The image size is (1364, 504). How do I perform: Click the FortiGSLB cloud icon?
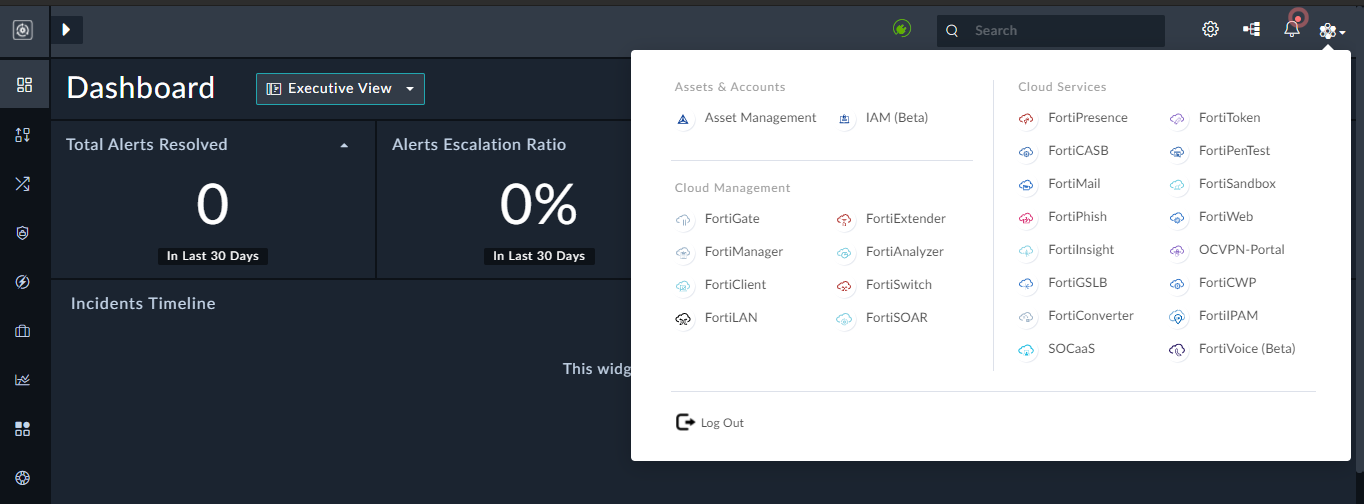[1026, 284]
